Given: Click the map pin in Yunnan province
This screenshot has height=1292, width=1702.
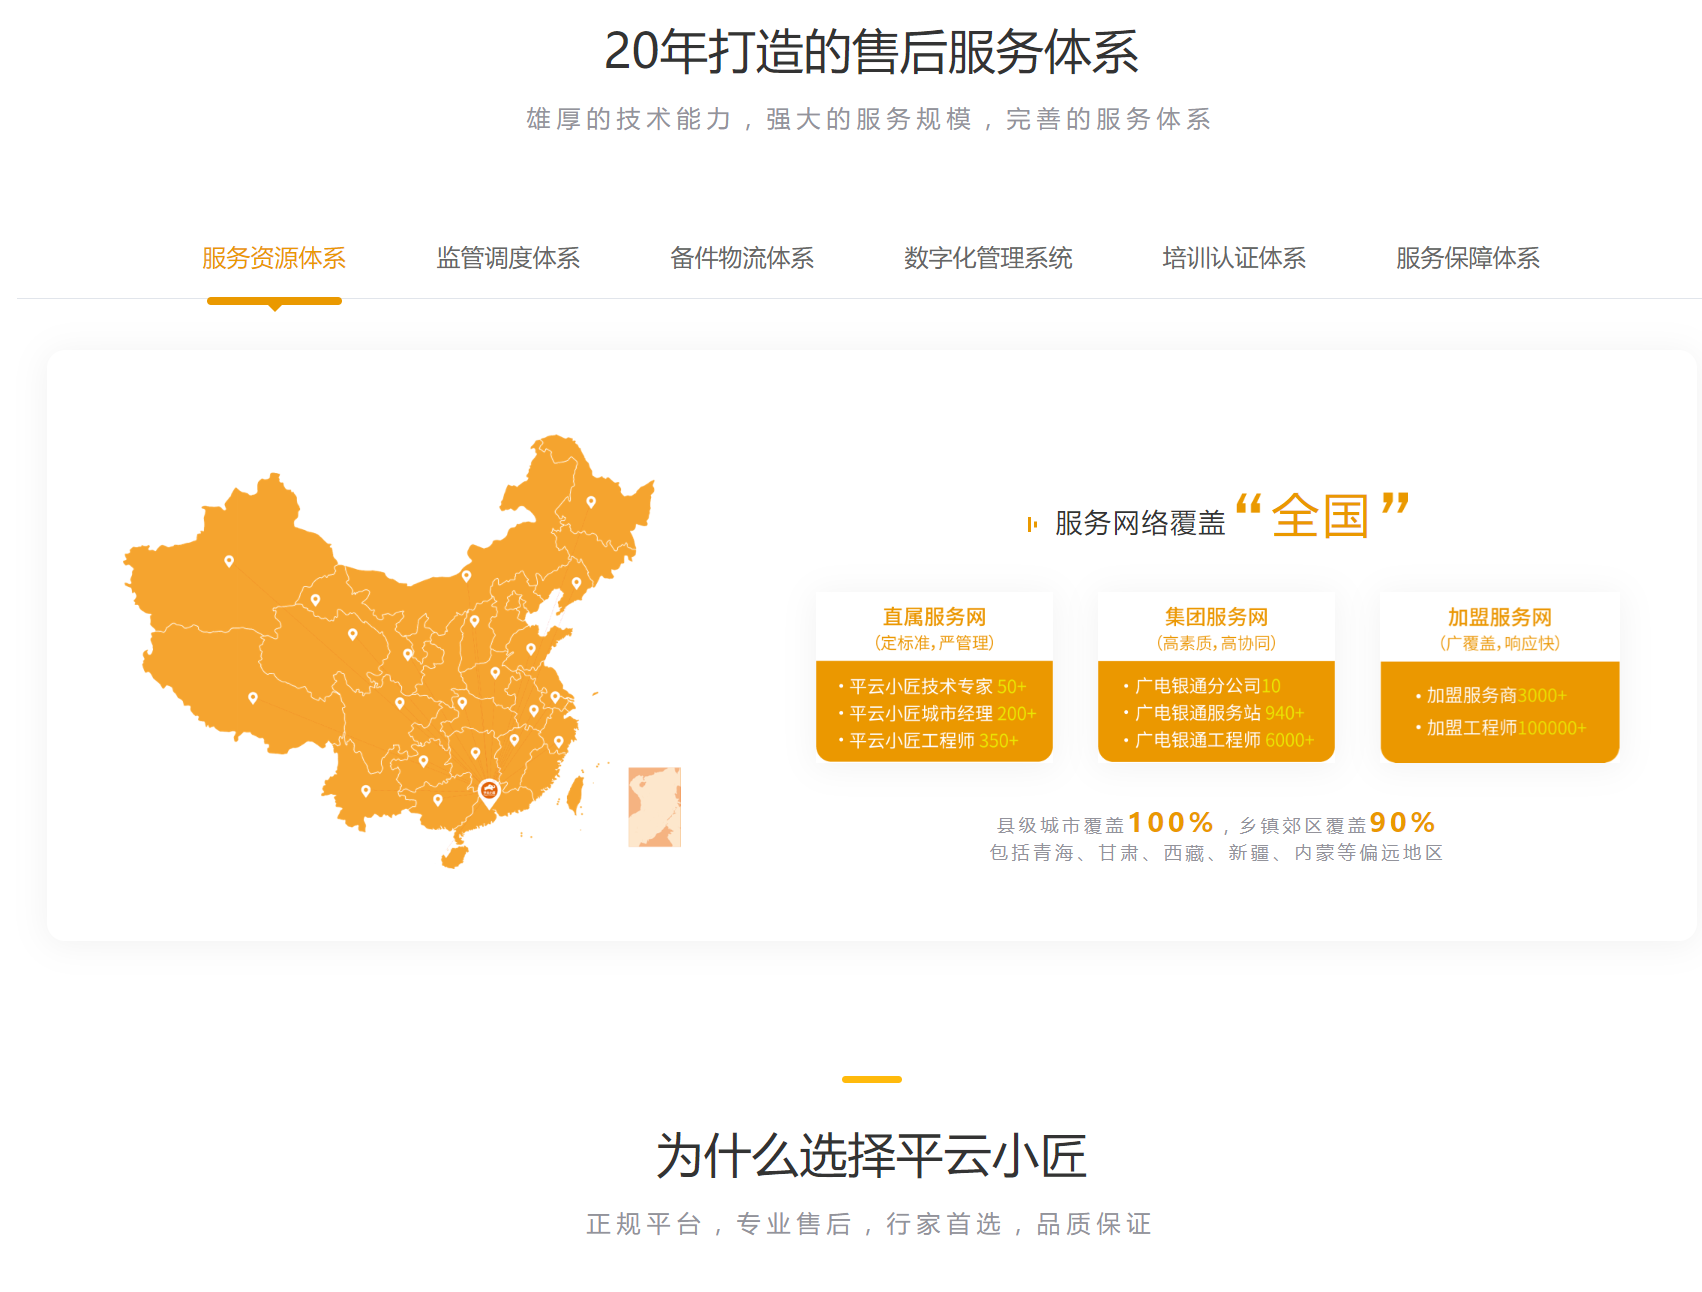Looking at the screenshot, I should click(x=366, y=791).
